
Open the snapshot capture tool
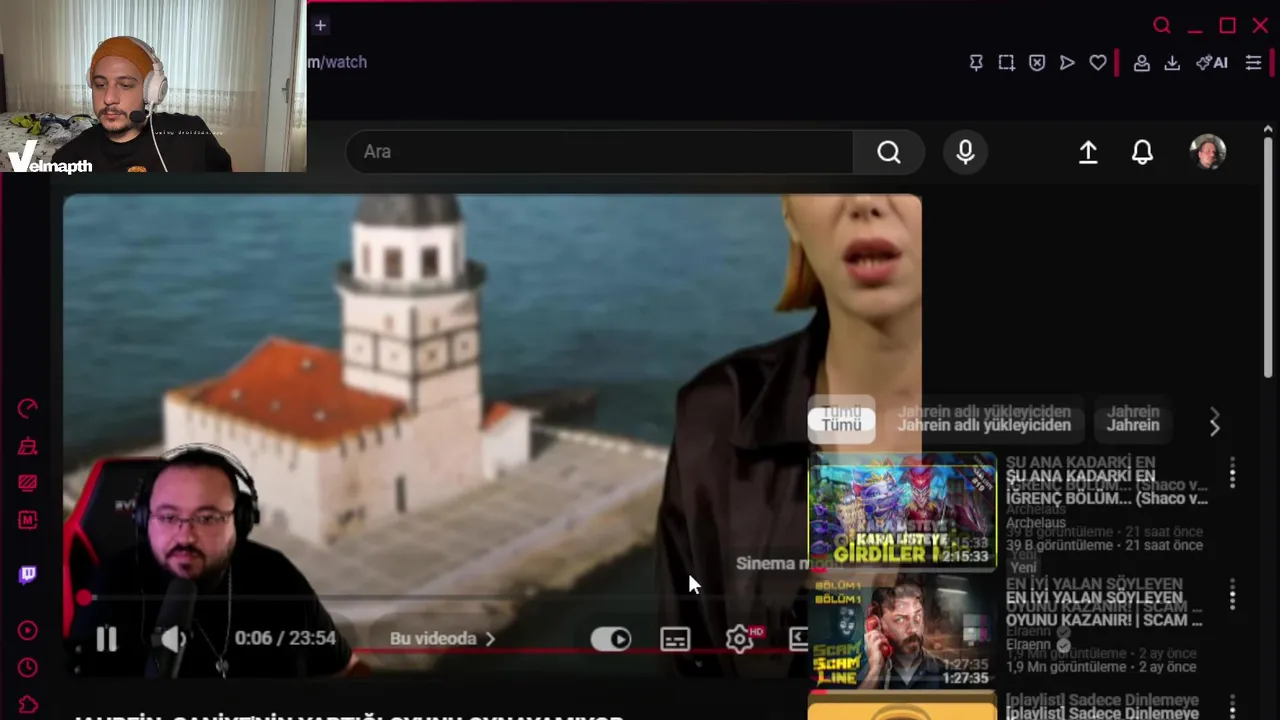click(x=1006, y=63)
